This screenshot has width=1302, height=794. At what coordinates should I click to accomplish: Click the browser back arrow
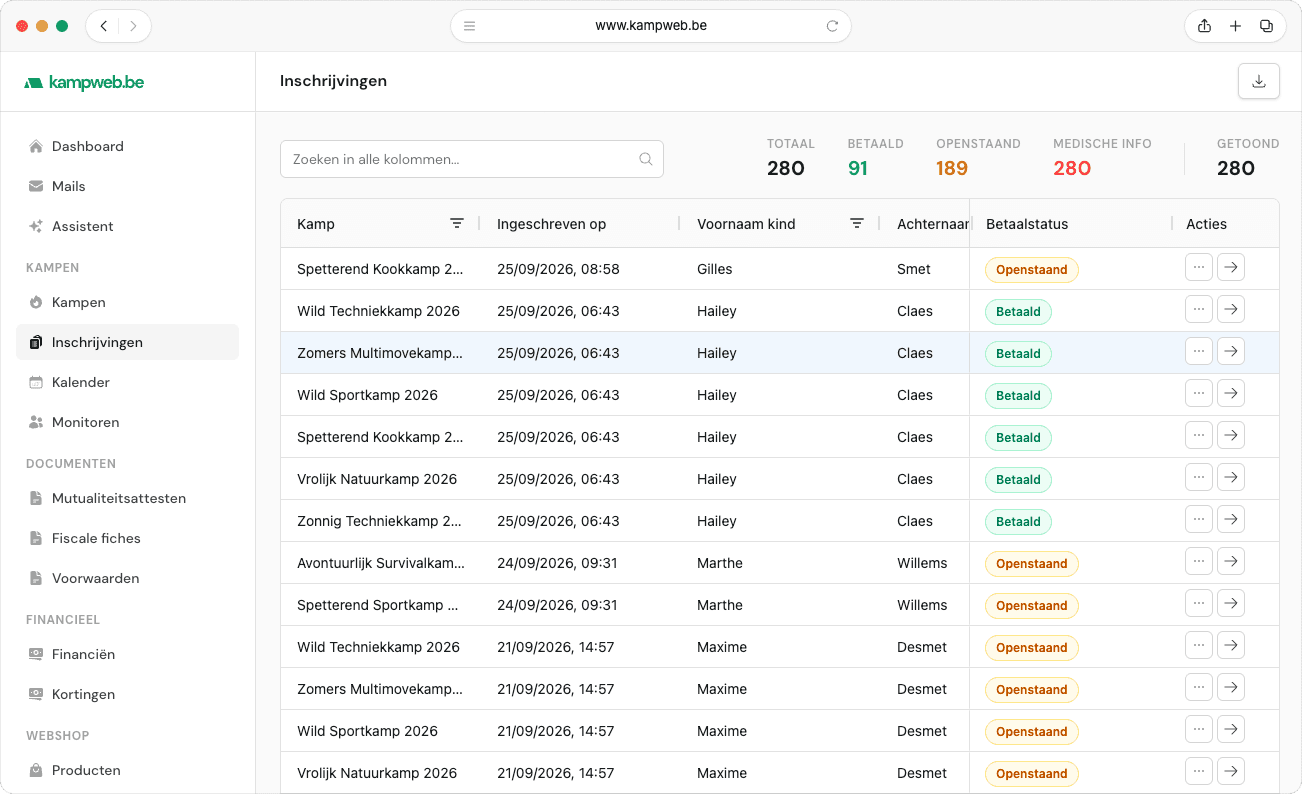tap(104, 26)
